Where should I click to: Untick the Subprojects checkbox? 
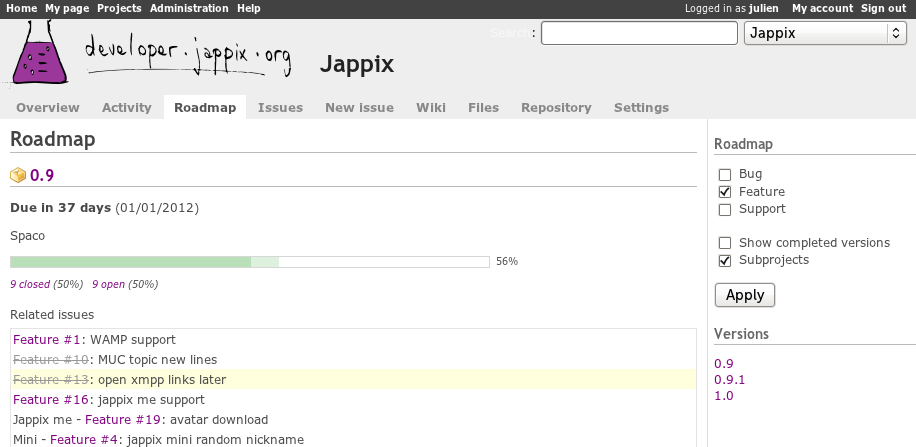724,260
